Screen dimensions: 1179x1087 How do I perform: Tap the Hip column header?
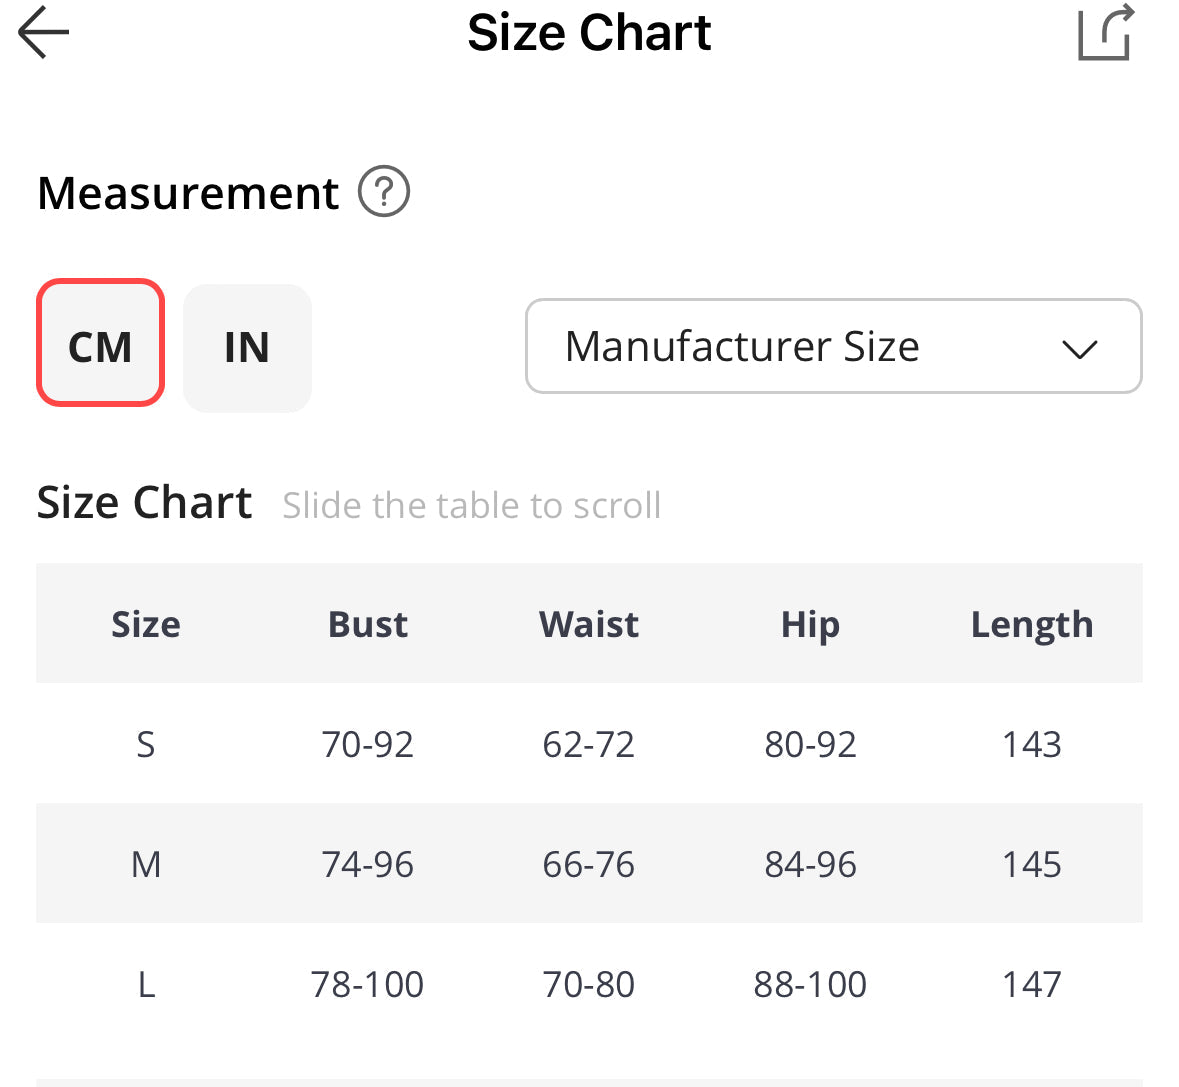pyautogui.click(x=810, y=624)
